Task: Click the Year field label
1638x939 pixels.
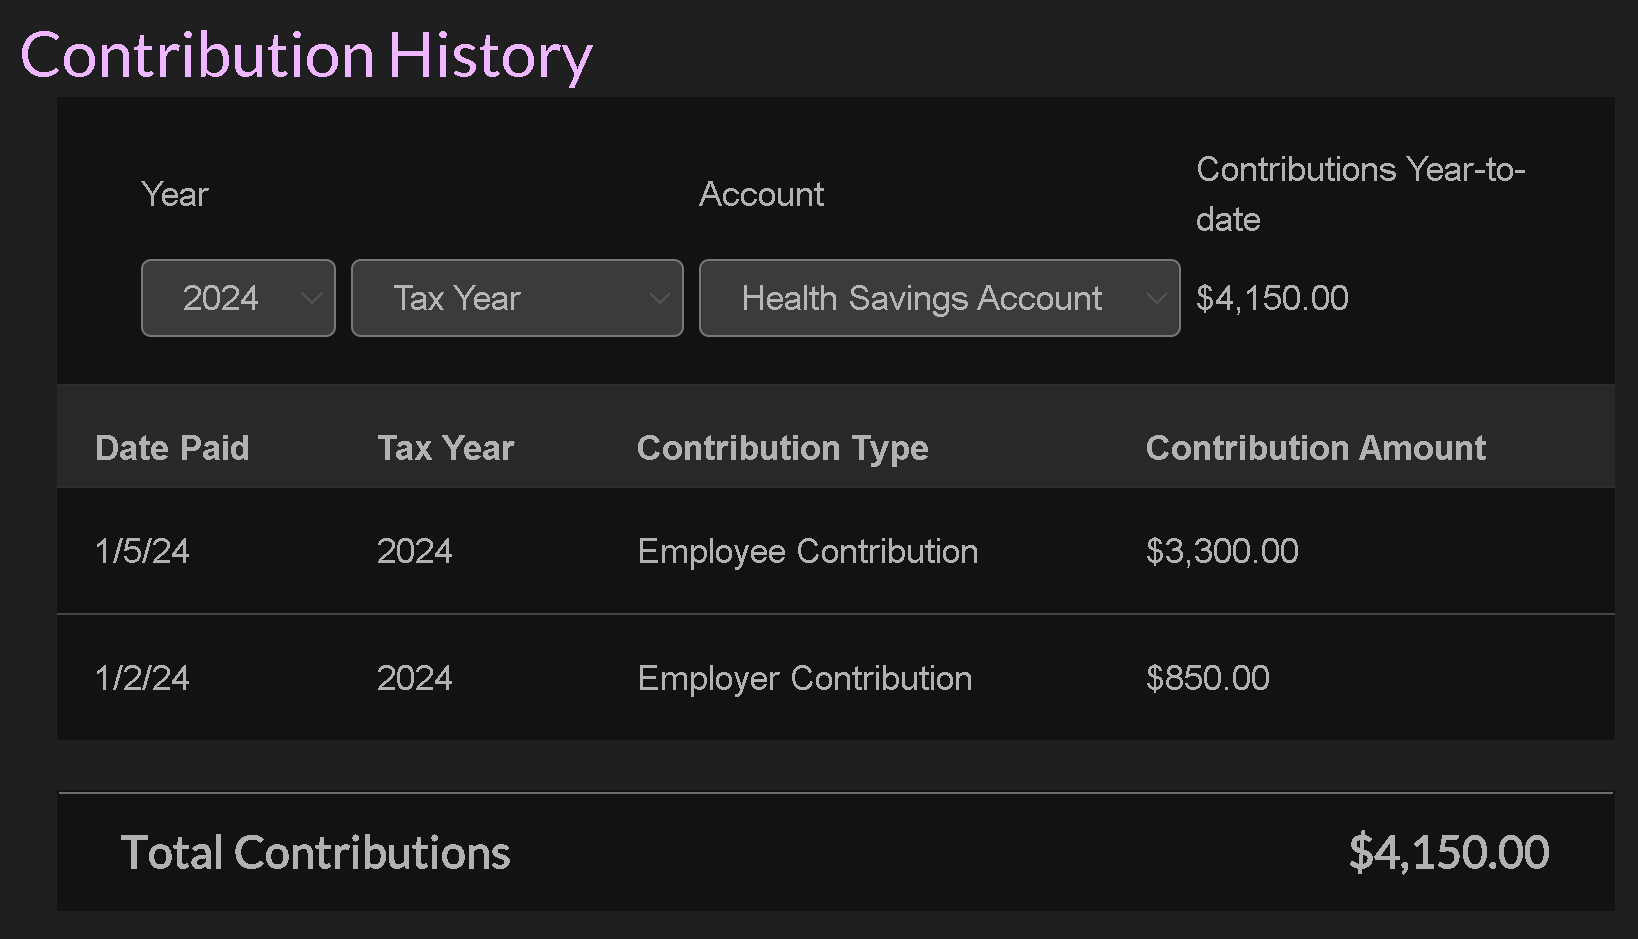Action: pos(175,194)
